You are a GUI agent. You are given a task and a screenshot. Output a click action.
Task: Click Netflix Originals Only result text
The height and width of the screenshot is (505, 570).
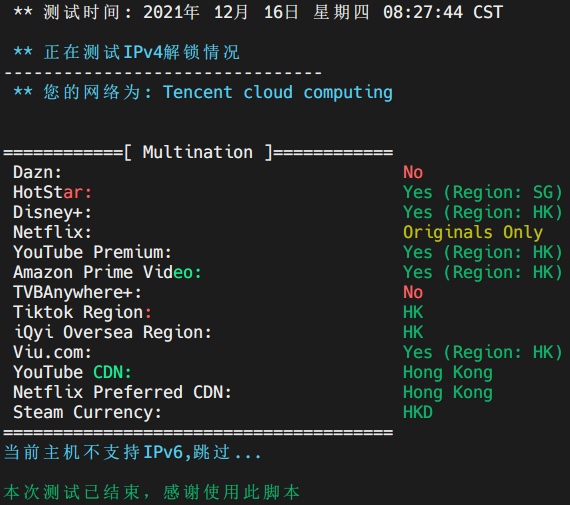click(x=473, y=232)
